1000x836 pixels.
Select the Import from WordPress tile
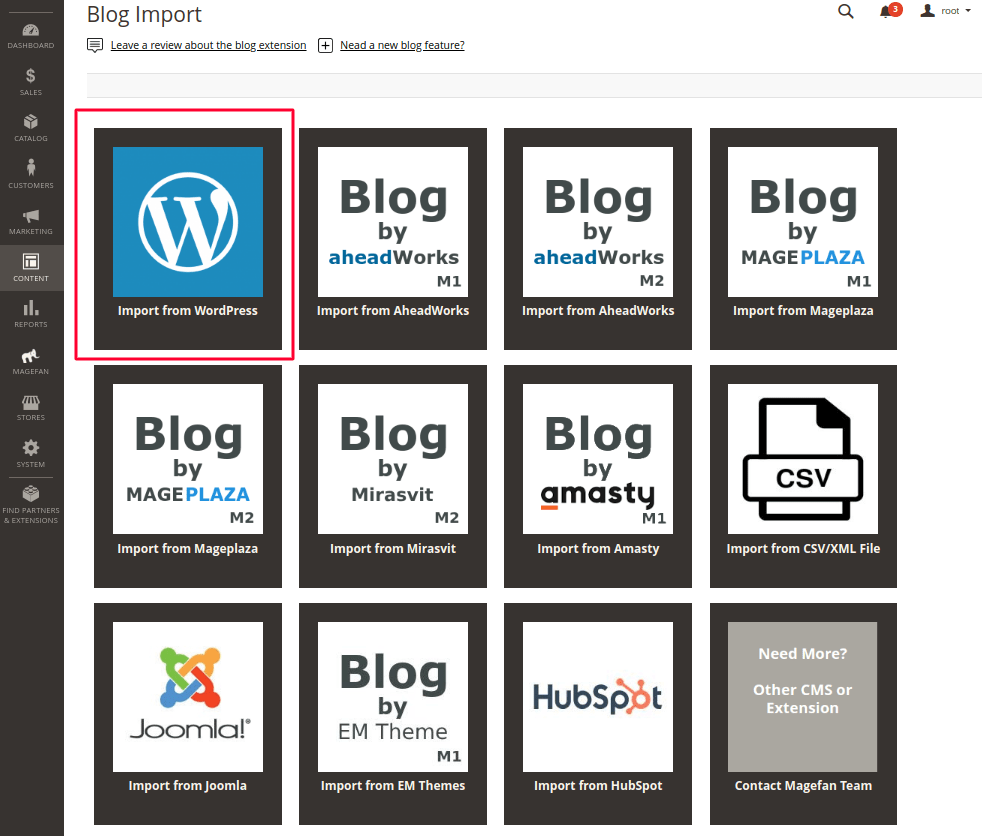click(188, 238)
